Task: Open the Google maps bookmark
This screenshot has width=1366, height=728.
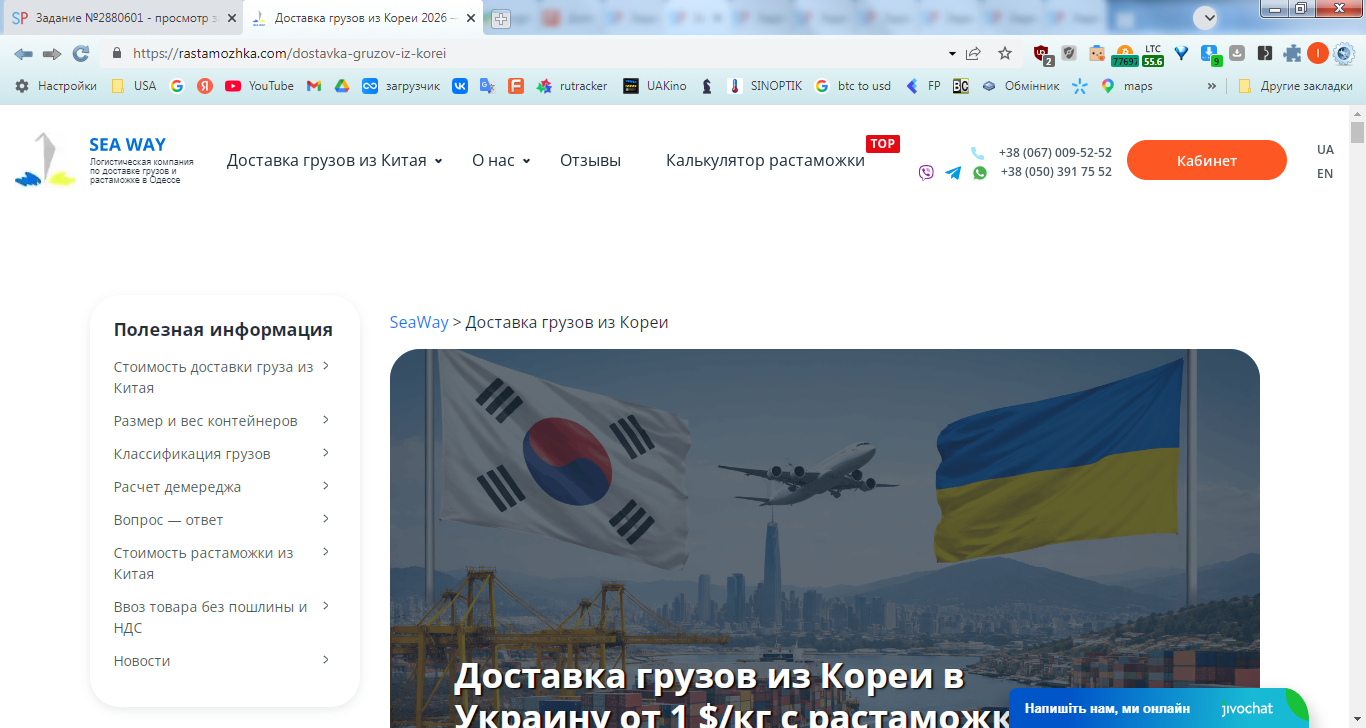Action: (1126, 86)
